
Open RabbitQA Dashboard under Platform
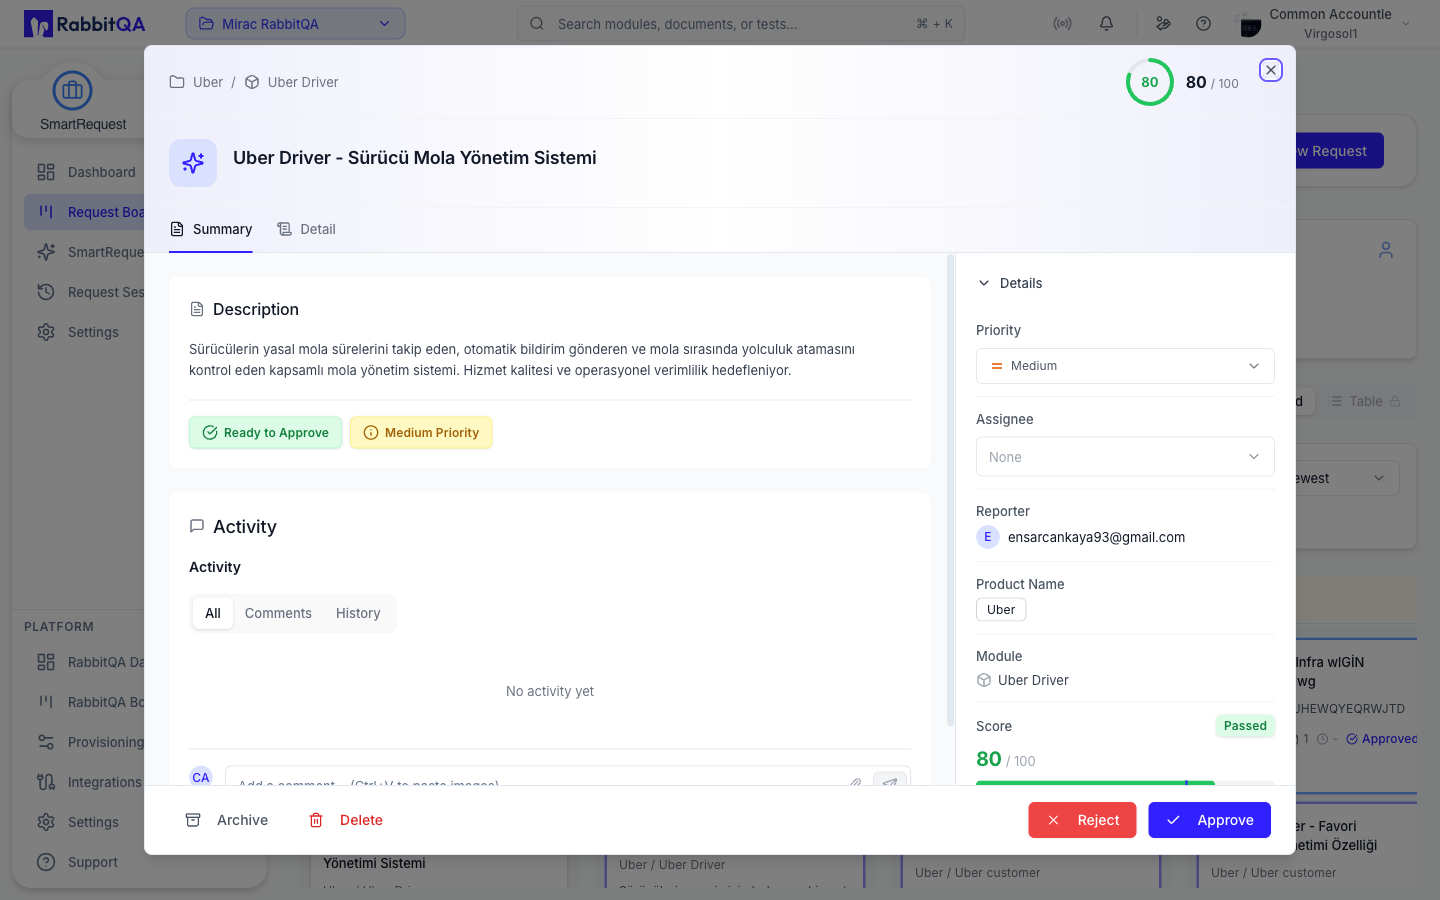pos(86,662)
